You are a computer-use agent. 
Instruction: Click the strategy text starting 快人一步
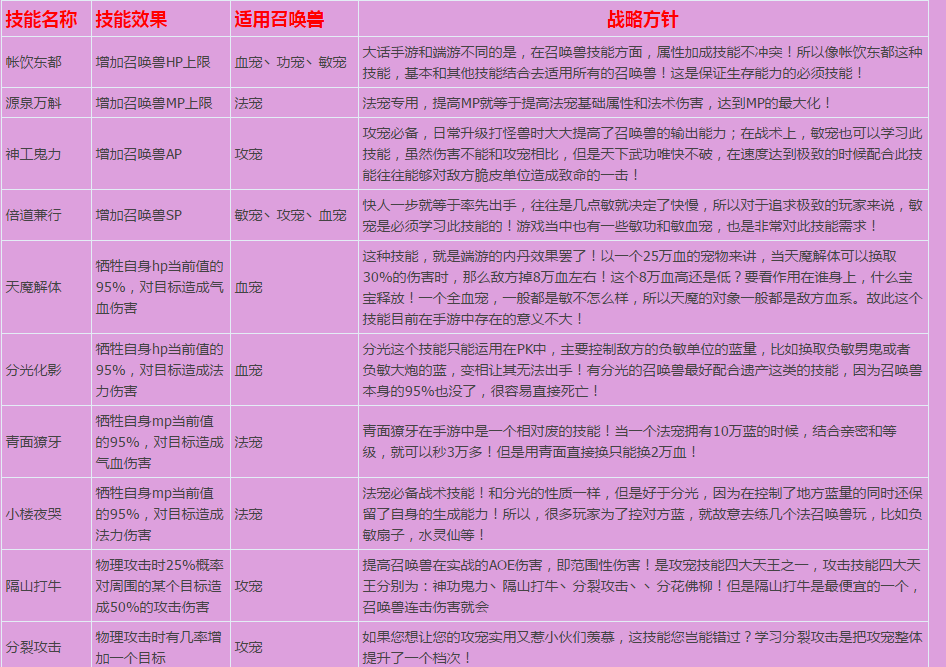point(643,215)
